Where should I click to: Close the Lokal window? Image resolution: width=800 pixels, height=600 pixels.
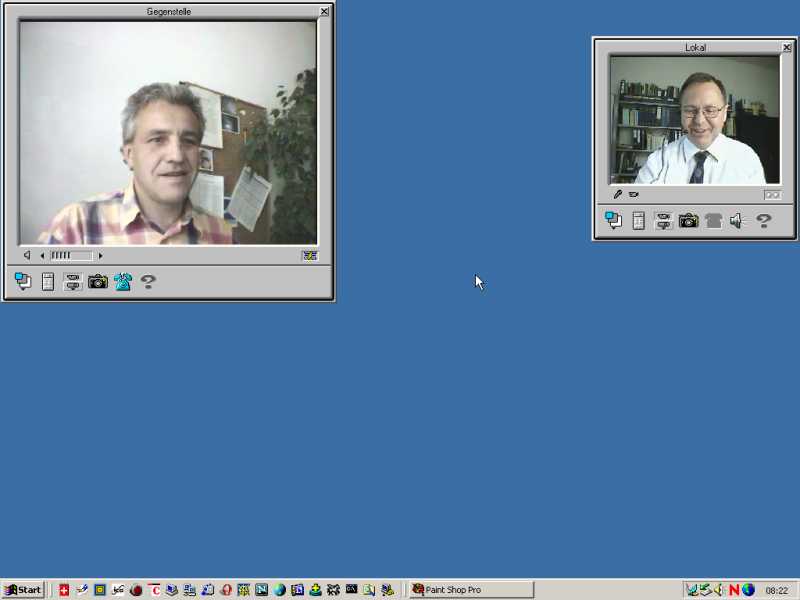[x=787, y=47]
